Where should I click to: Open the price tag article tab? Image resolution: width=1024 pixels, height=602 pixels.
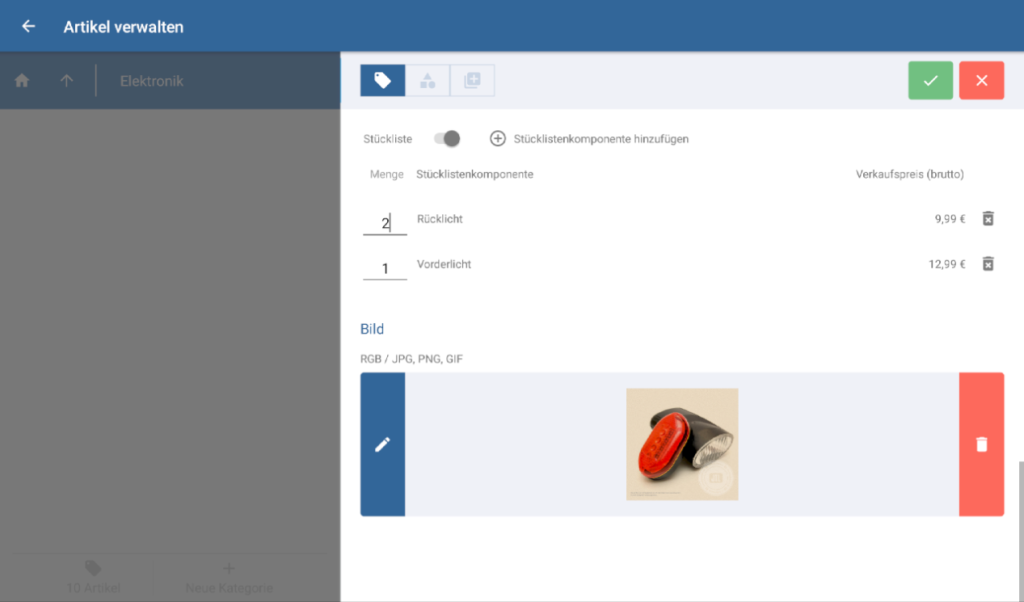click(x=382, y=81)
